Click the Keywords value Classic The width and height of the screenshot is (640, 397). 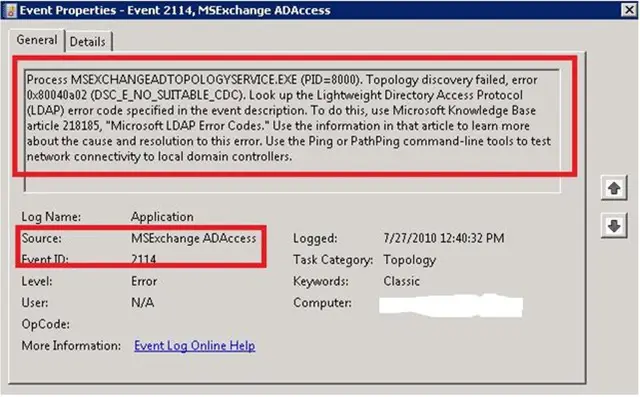click(x=401, y=281)
